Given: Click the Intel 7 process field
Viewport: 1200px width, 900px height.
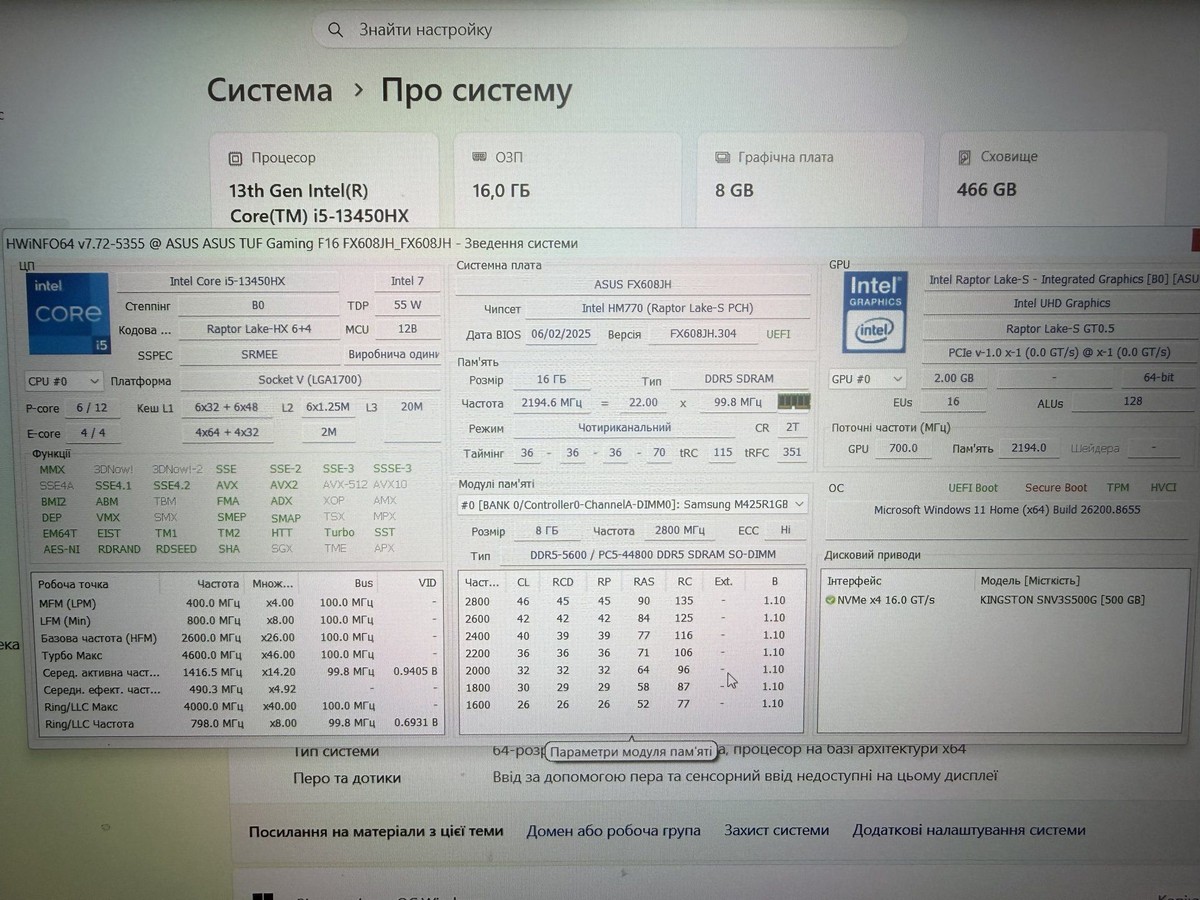Looking at the screenshot, I should (407, 282).
